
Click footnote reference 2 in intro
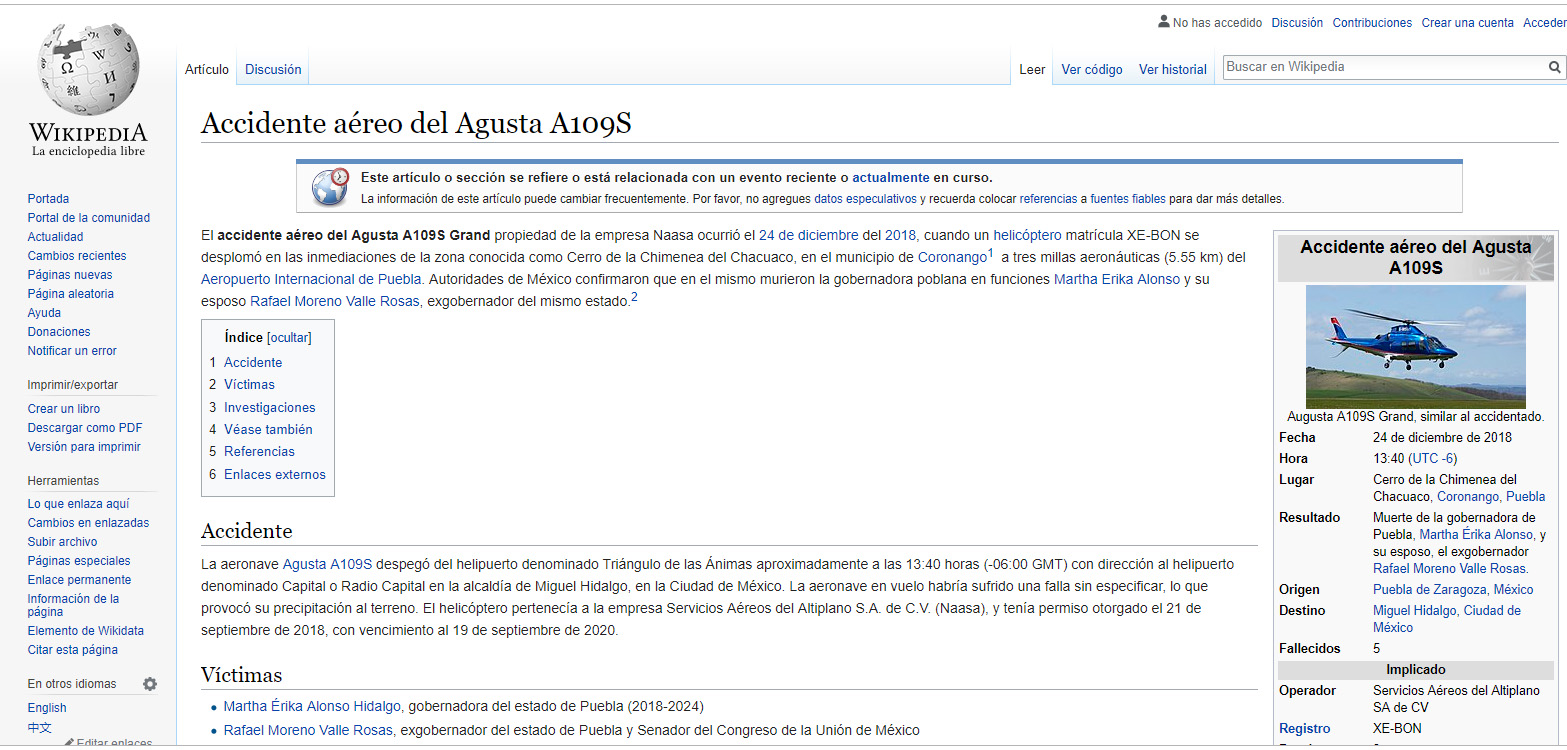(634, 297)
